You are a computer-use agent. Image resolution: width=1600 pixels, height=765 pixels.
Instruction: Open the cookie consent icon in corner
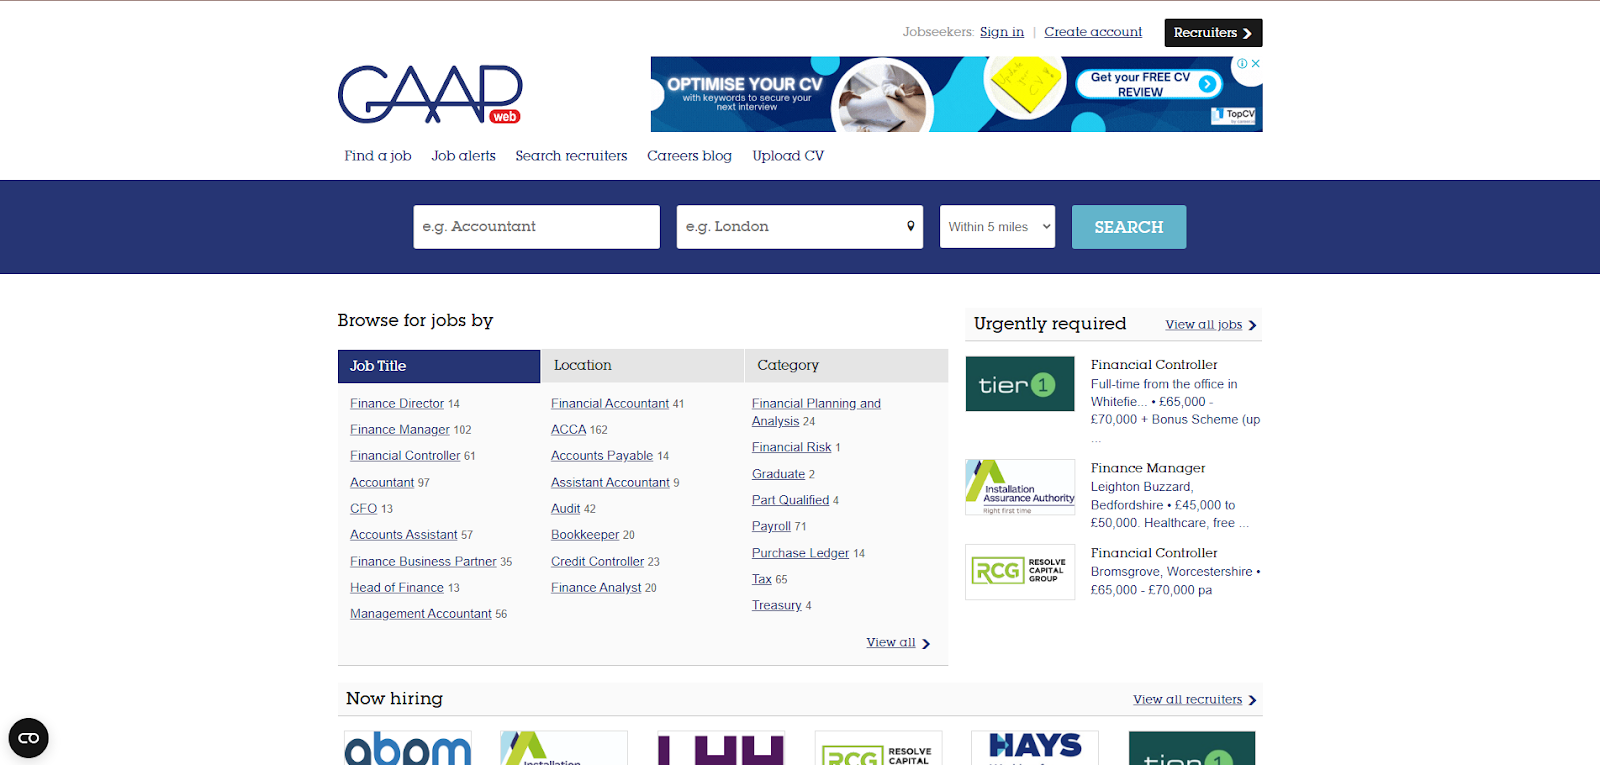tap(29, 738)
